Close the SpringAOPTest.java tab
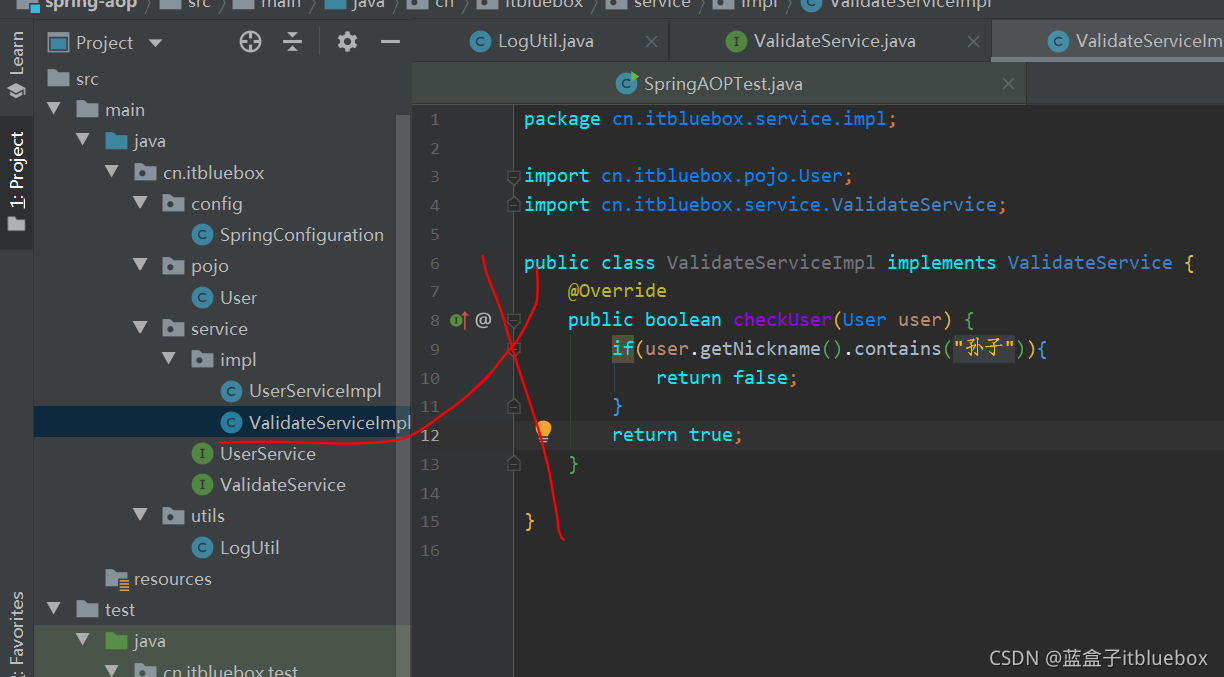Screen dimensions: 1224x677 tap(1008, 84)
